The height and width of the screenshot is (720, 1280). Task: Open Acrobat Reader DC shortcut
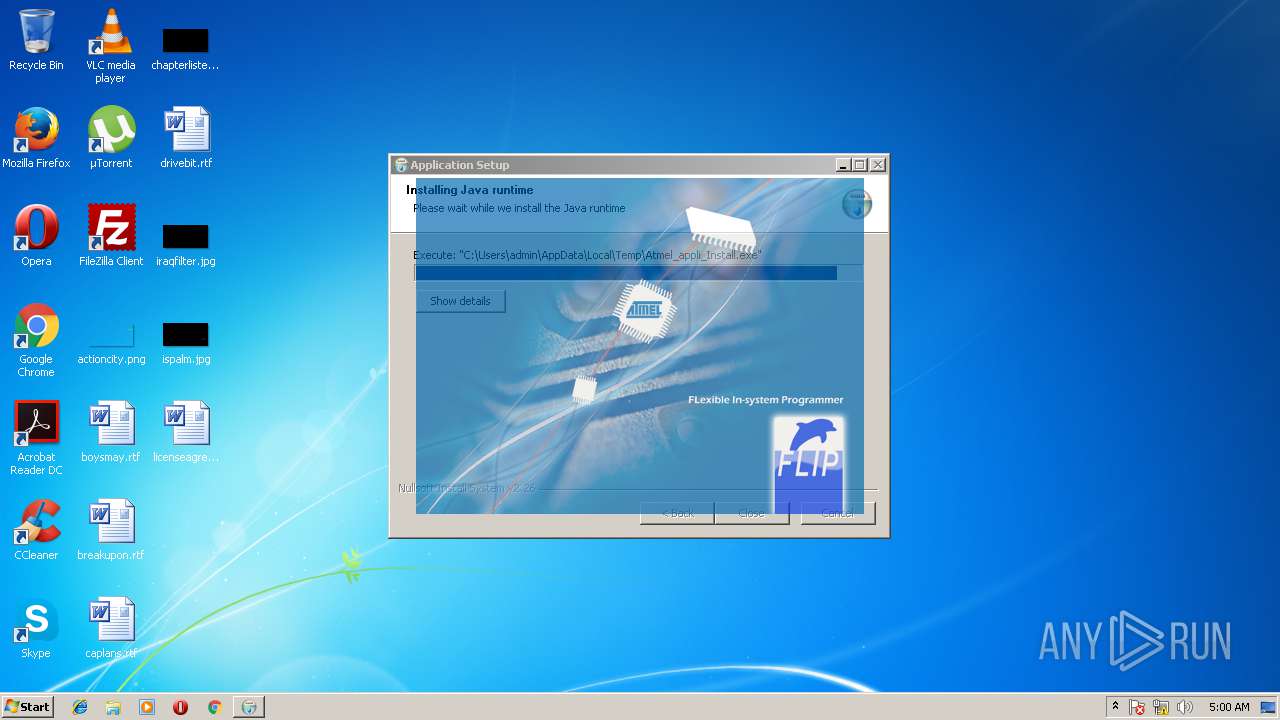click(x=36, y=438)
